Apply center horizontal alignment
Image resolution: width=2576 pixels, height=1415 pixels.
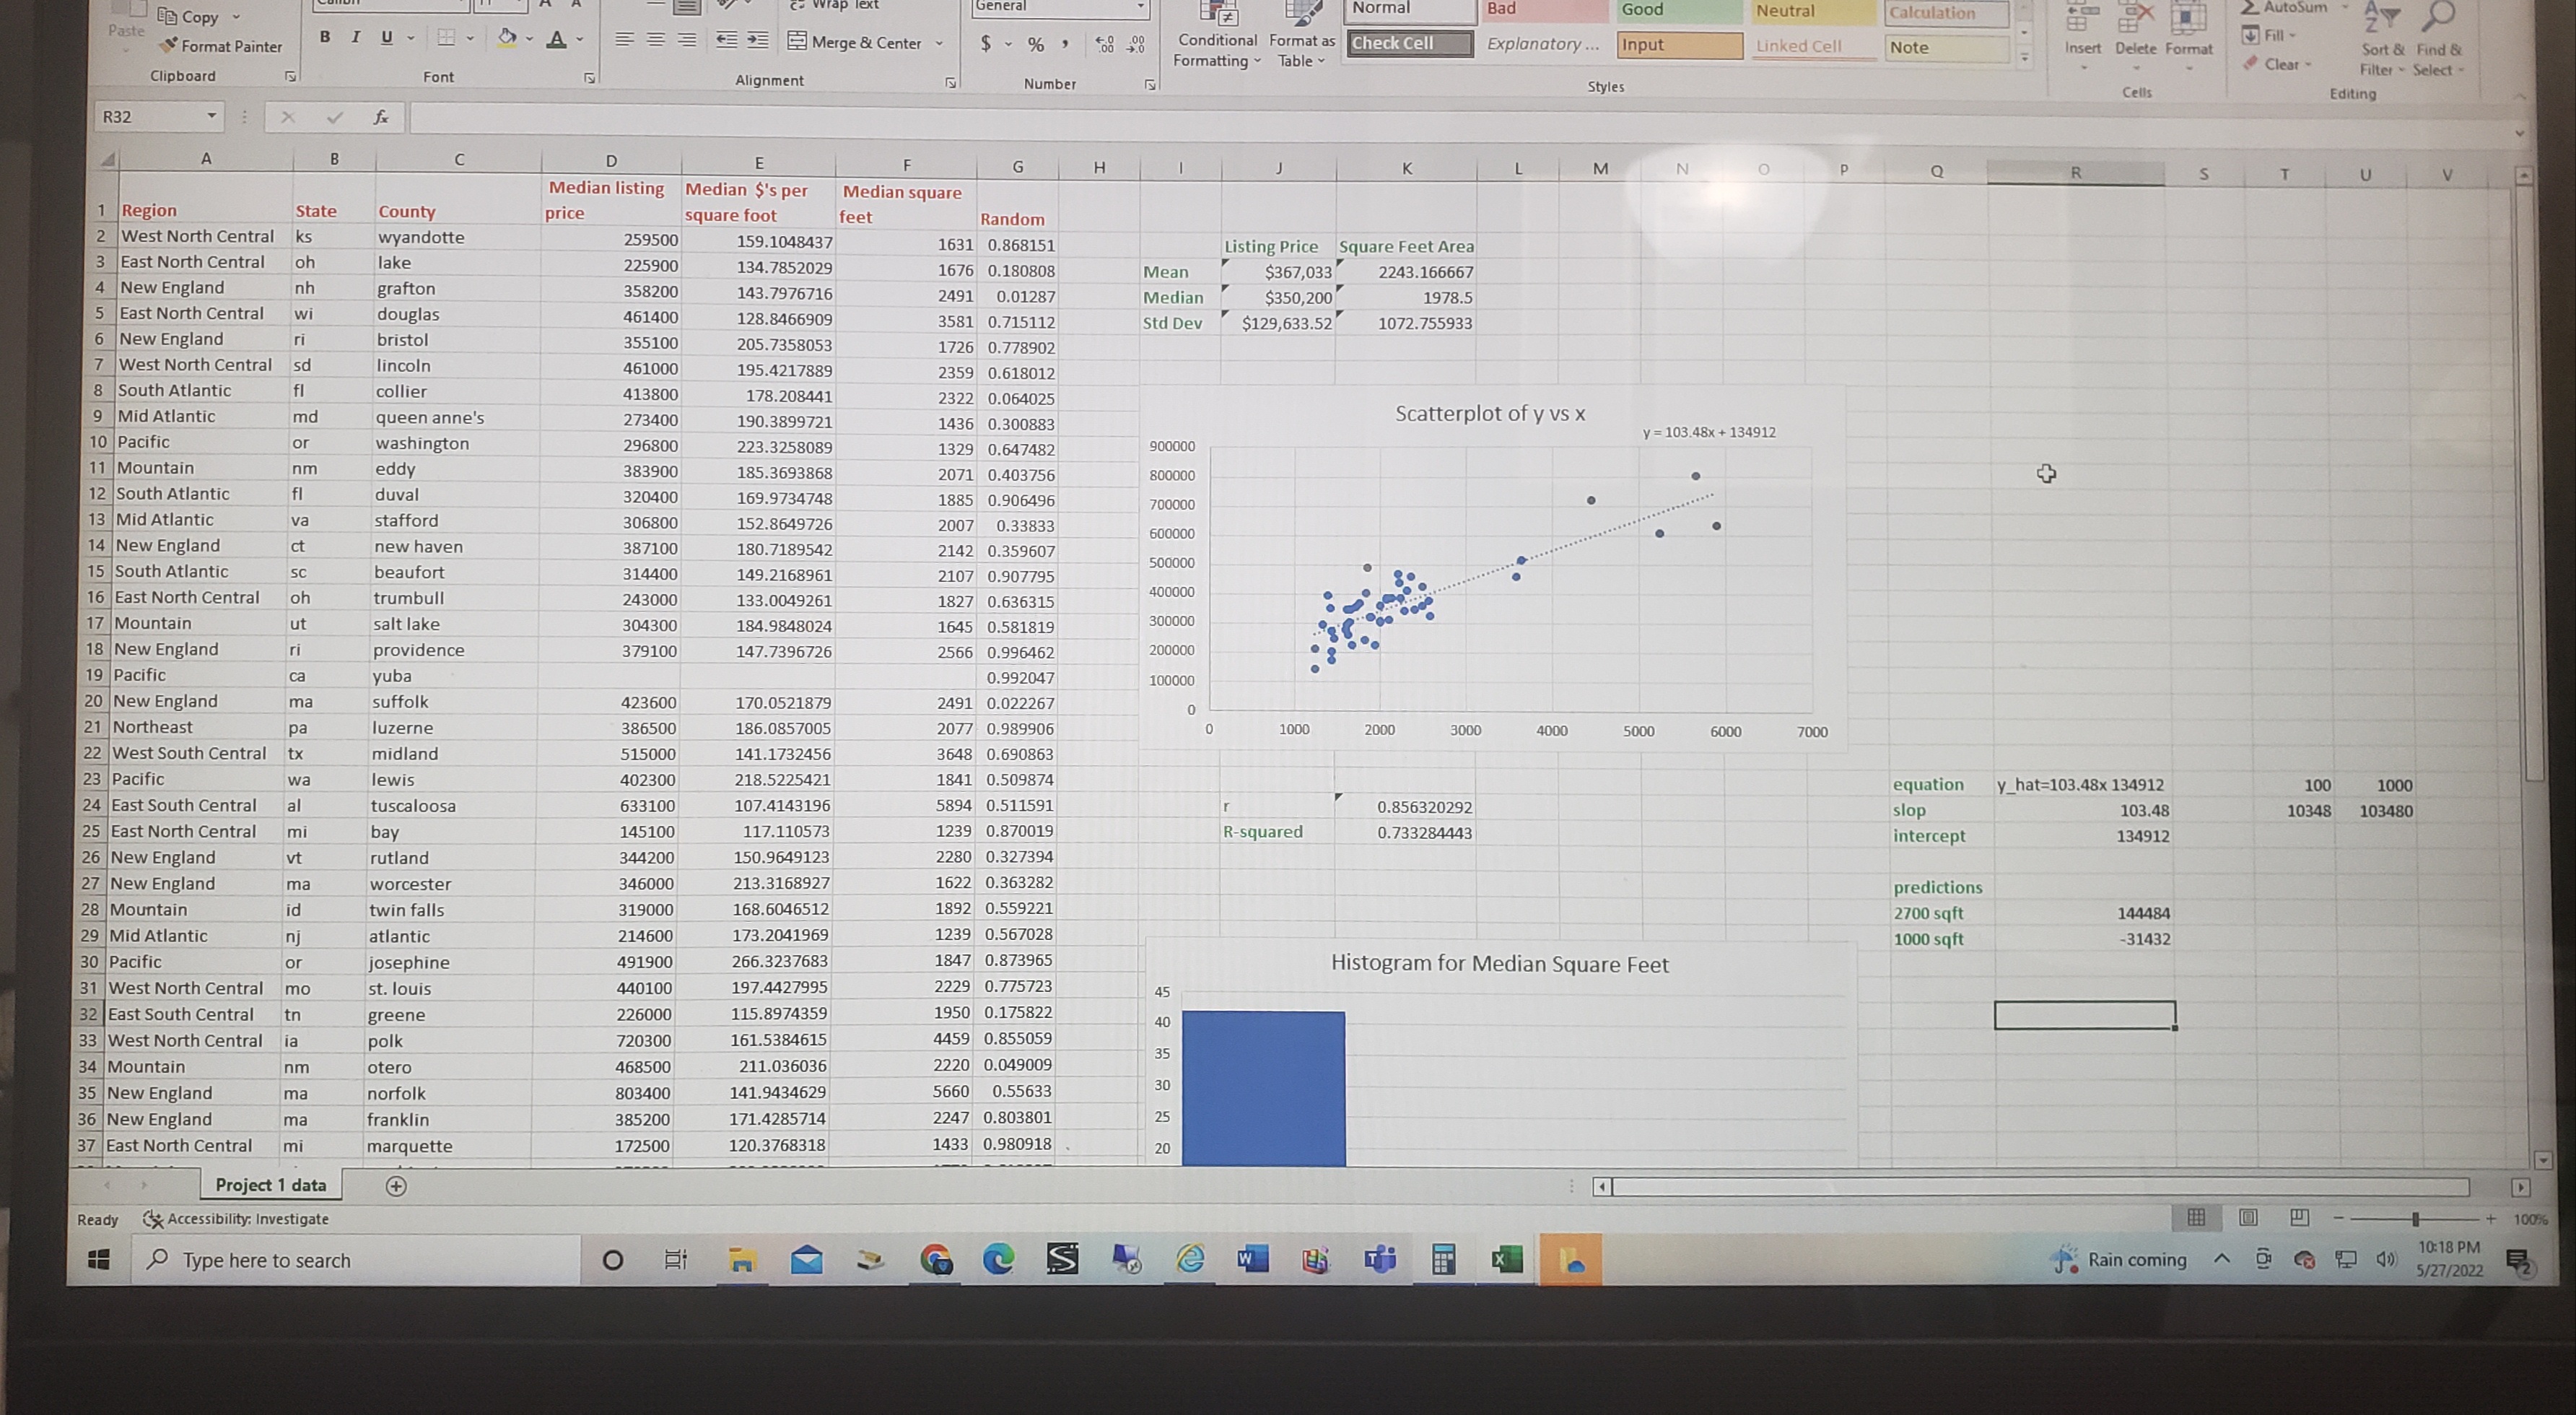click(656, 40)
